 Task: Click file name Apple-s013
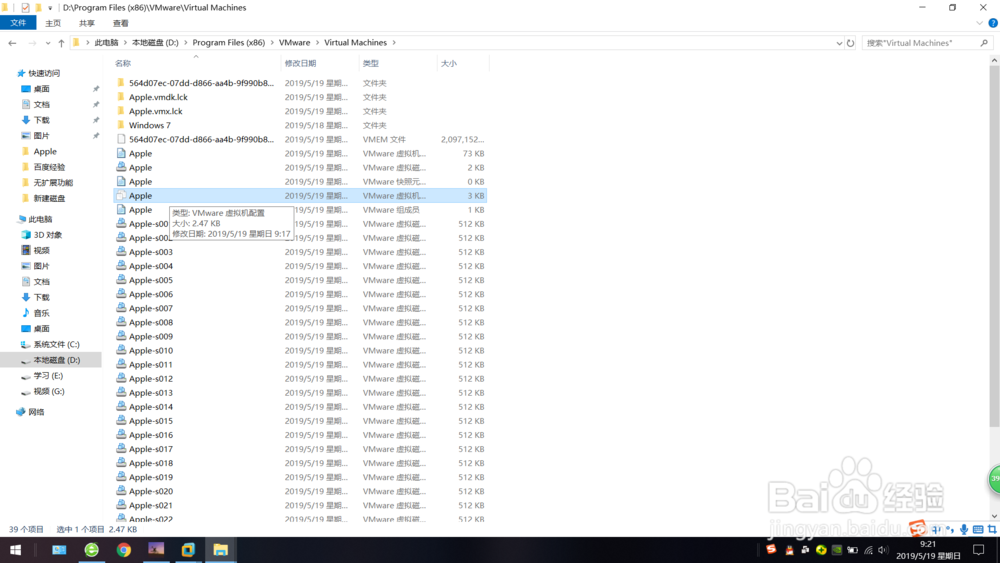(151, 393)
